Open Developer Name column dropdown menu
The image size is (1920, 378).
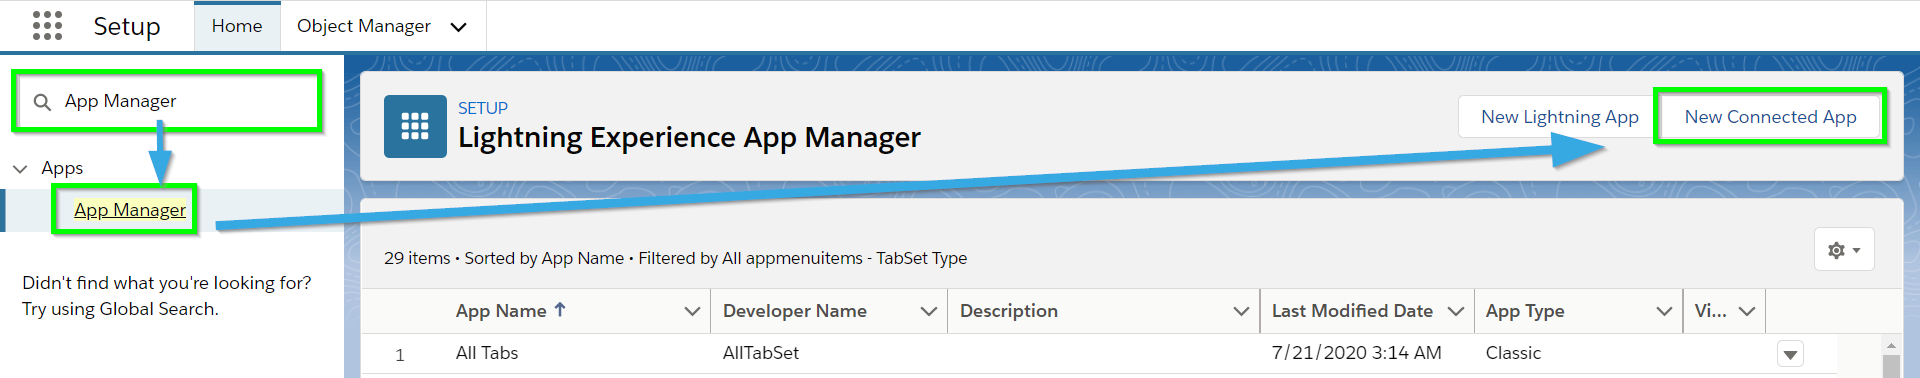929,311
